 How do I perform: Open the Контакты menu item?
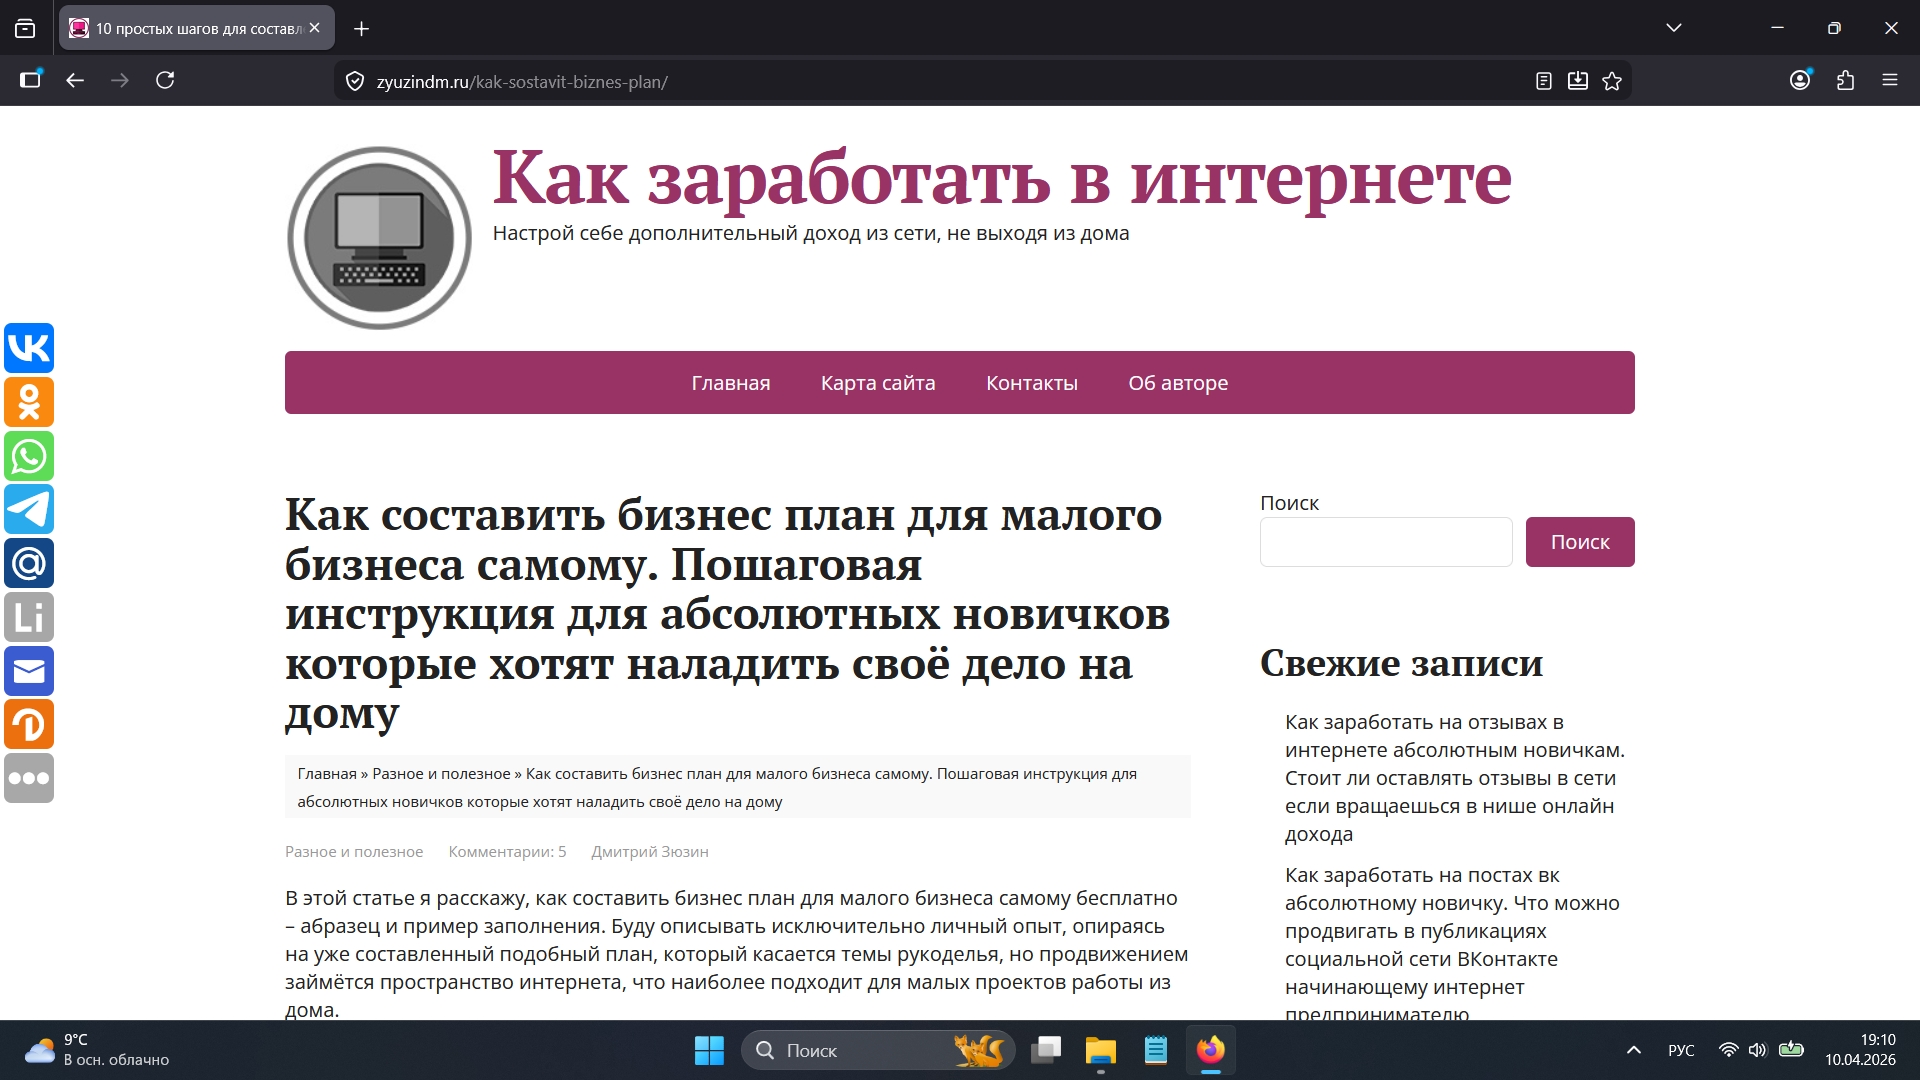tap(1031, 382)
